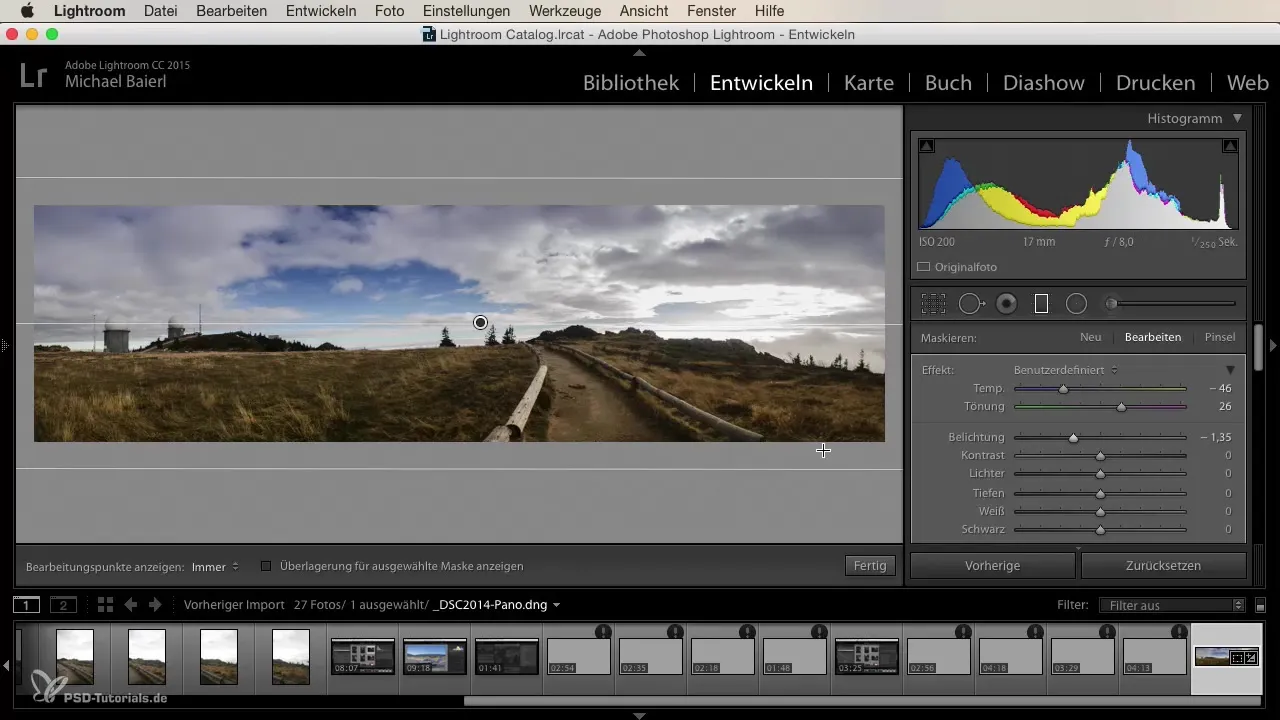Select the crop overlay tool icon
Image resolution: width=1280 pixels, height=720 pixels.
[x=933, y=303]
